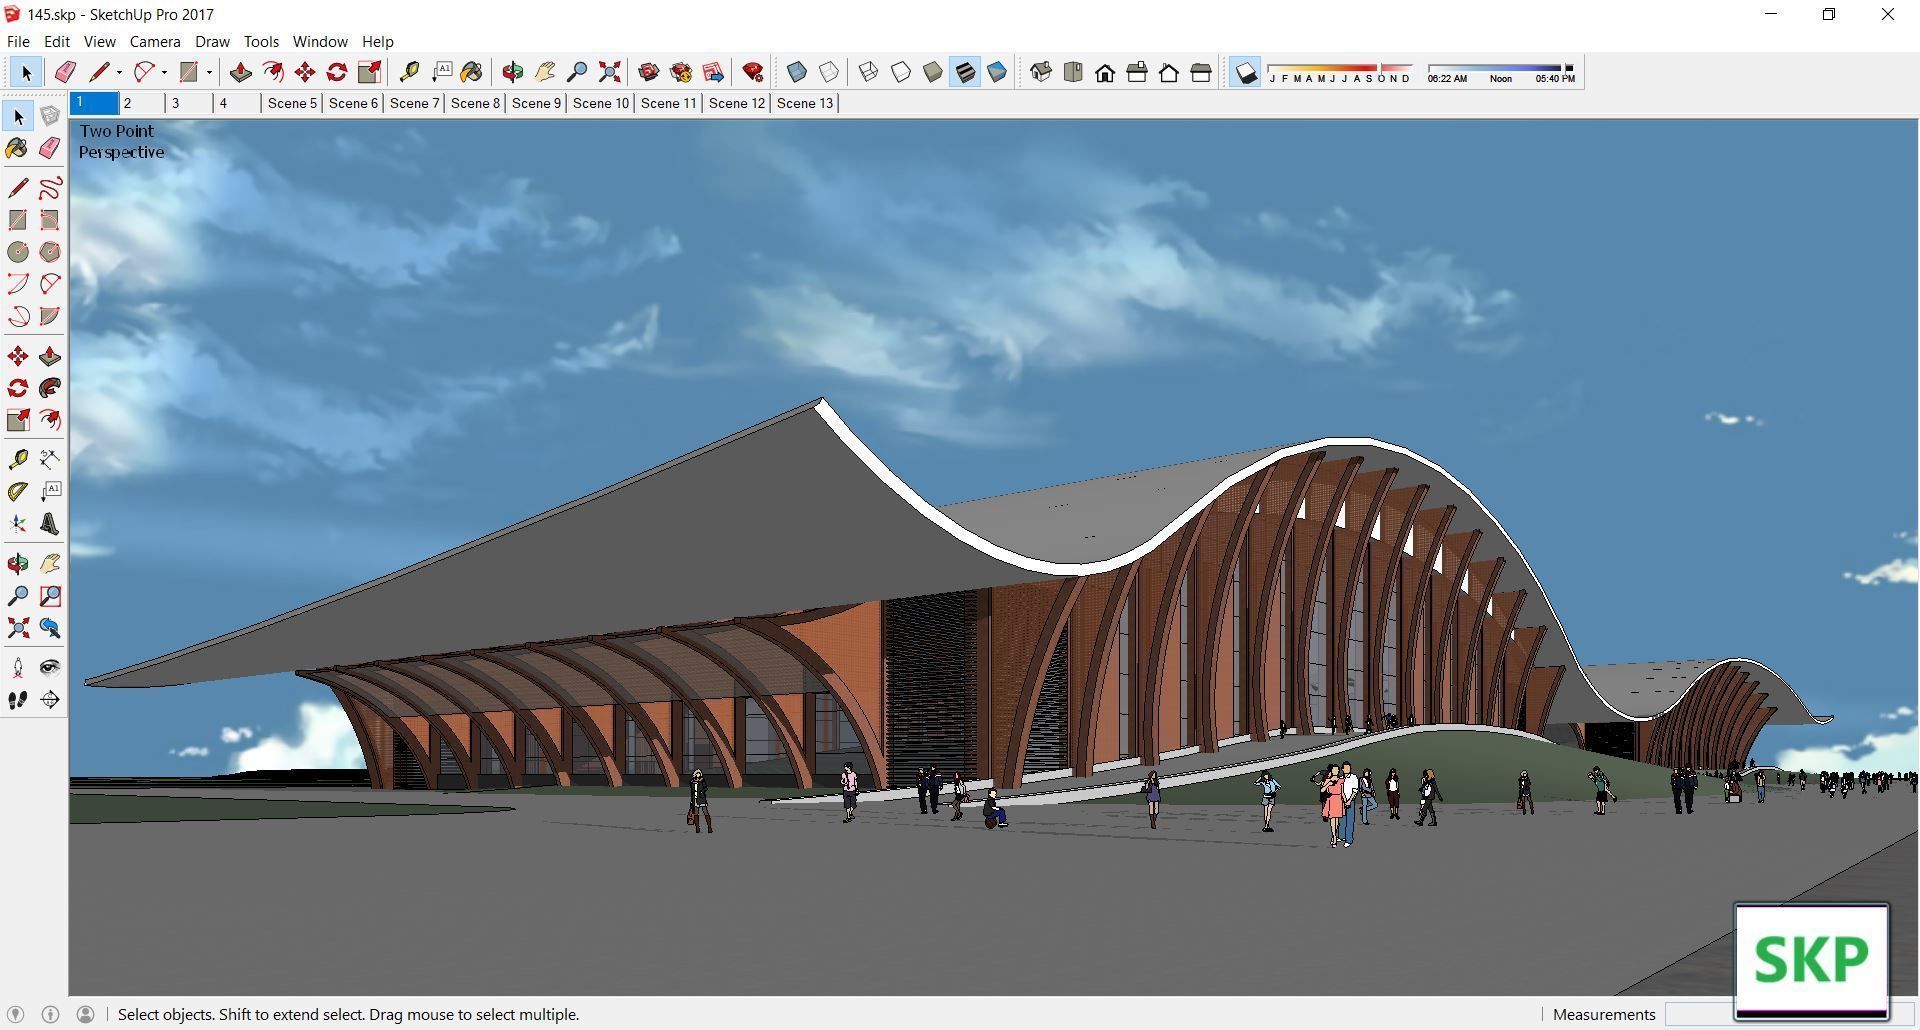Screen dimensions: 1920x1030
Task: Open the Camera menu
Action: [x=155, y=41]
